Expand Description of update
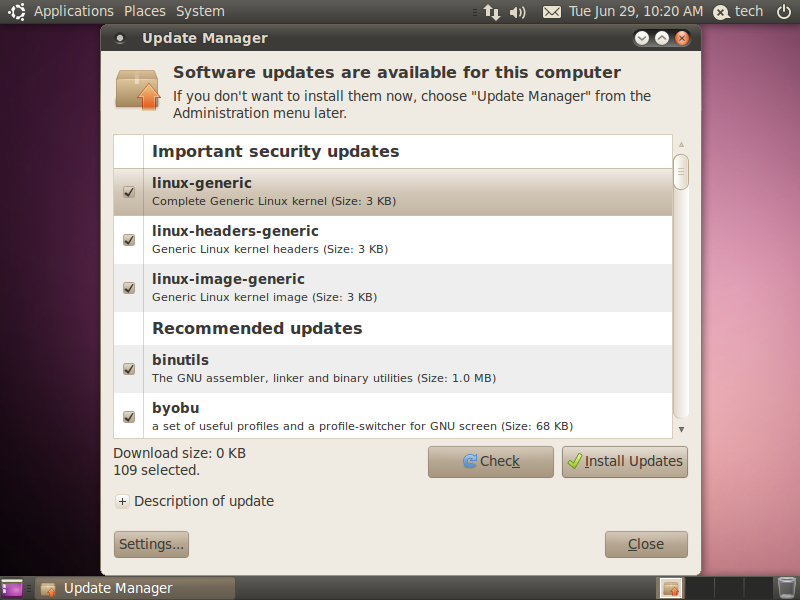800x600 pixels. [x=122, y=502]
